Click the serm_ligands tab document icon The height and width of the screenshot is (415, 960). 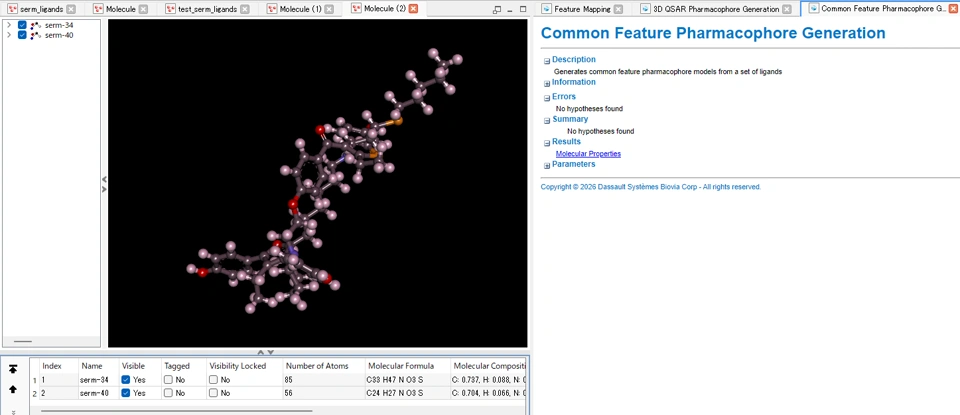click(12, 9)
